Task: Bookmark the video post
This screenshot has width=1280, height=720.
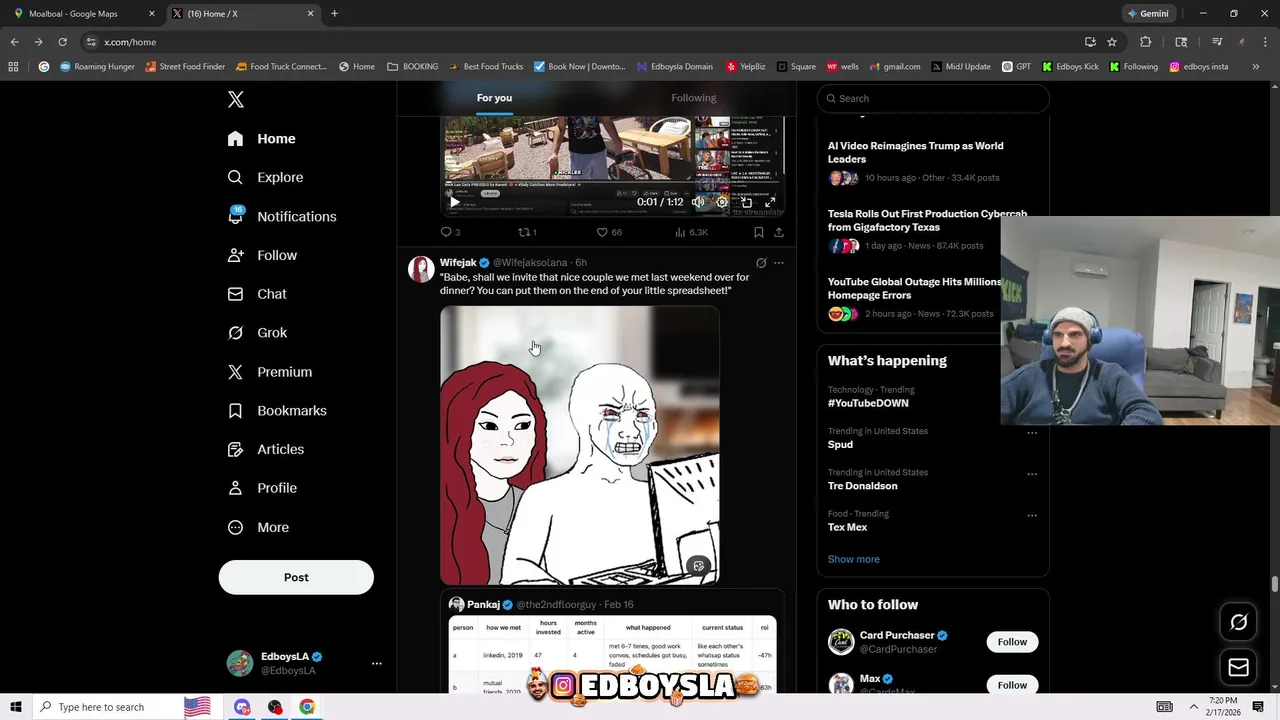Action: (759, 232)
